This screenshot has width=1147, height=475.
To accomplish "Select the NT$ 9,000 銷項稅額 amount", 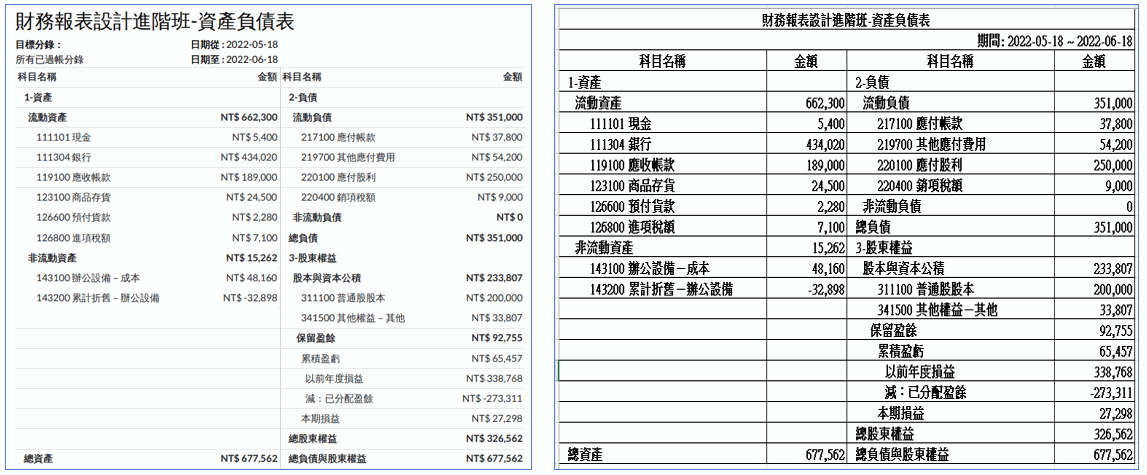I will coord(500,197).
